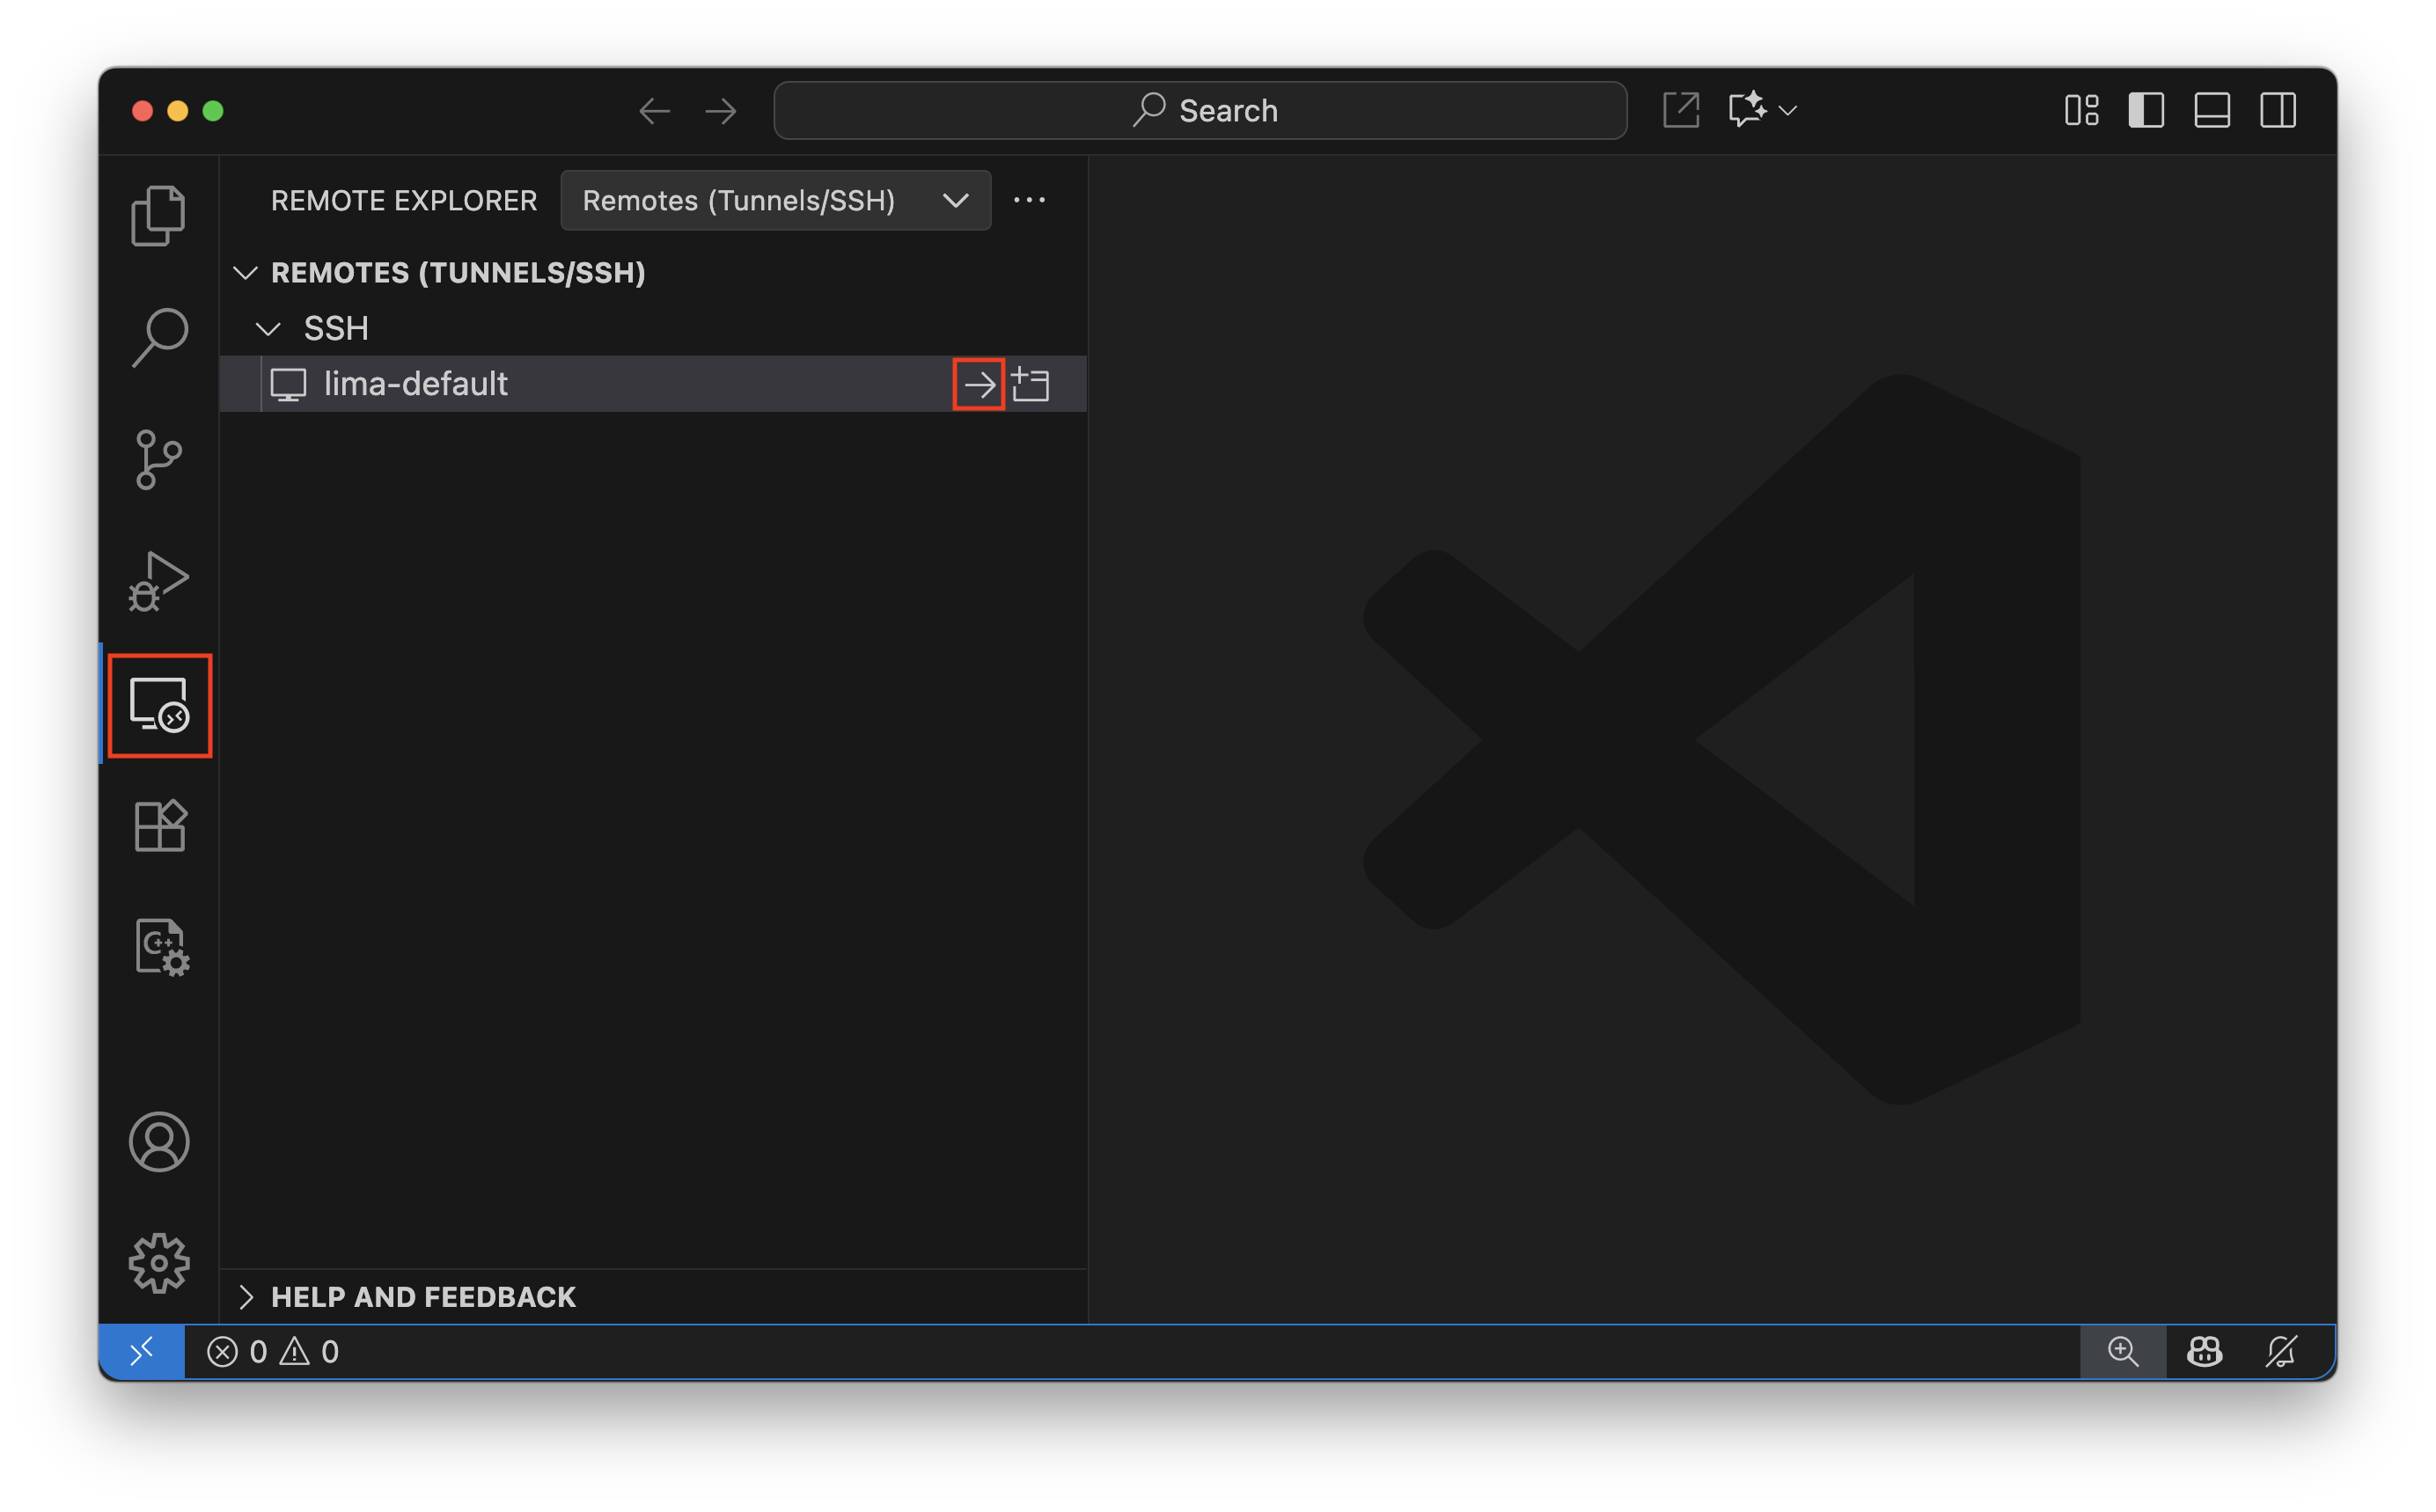Expand the Help and Feedback section

click(423, 1296)
